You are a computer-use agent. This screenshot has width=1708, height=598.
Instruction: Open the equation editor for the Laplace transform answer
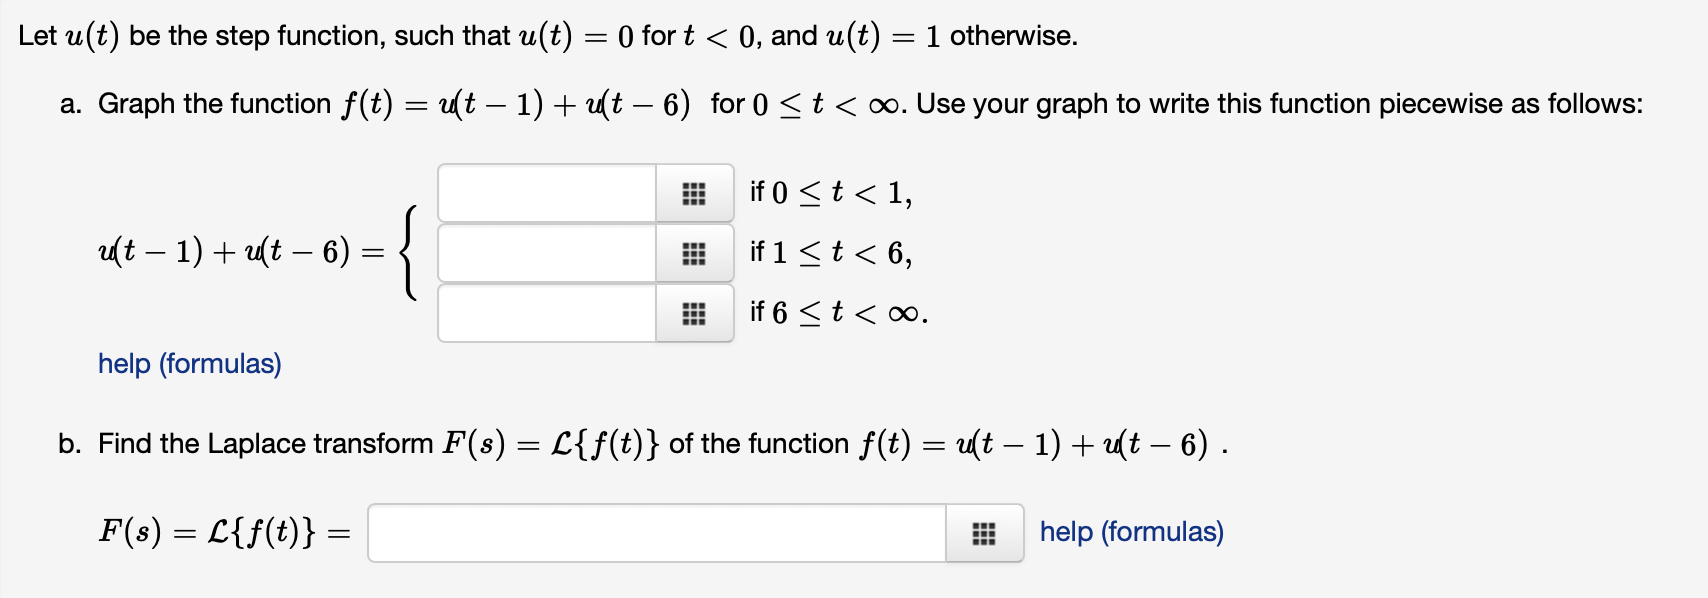985,535
